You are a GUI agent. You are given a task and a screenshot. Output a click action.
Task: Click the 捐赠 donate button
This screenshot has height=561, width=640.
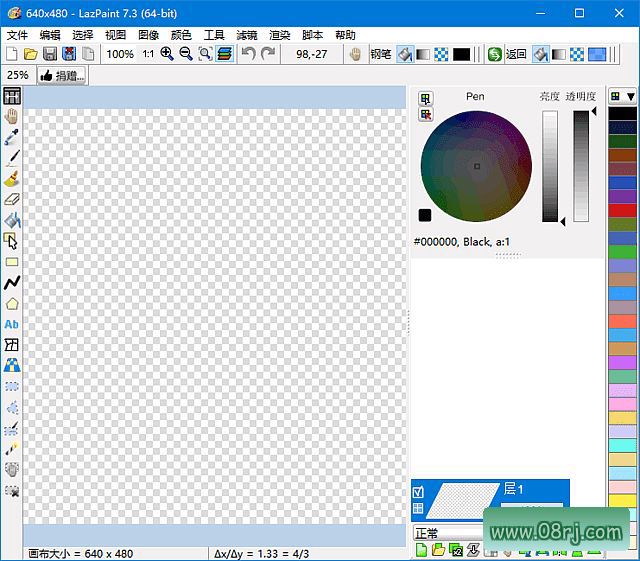pos(62,75)
